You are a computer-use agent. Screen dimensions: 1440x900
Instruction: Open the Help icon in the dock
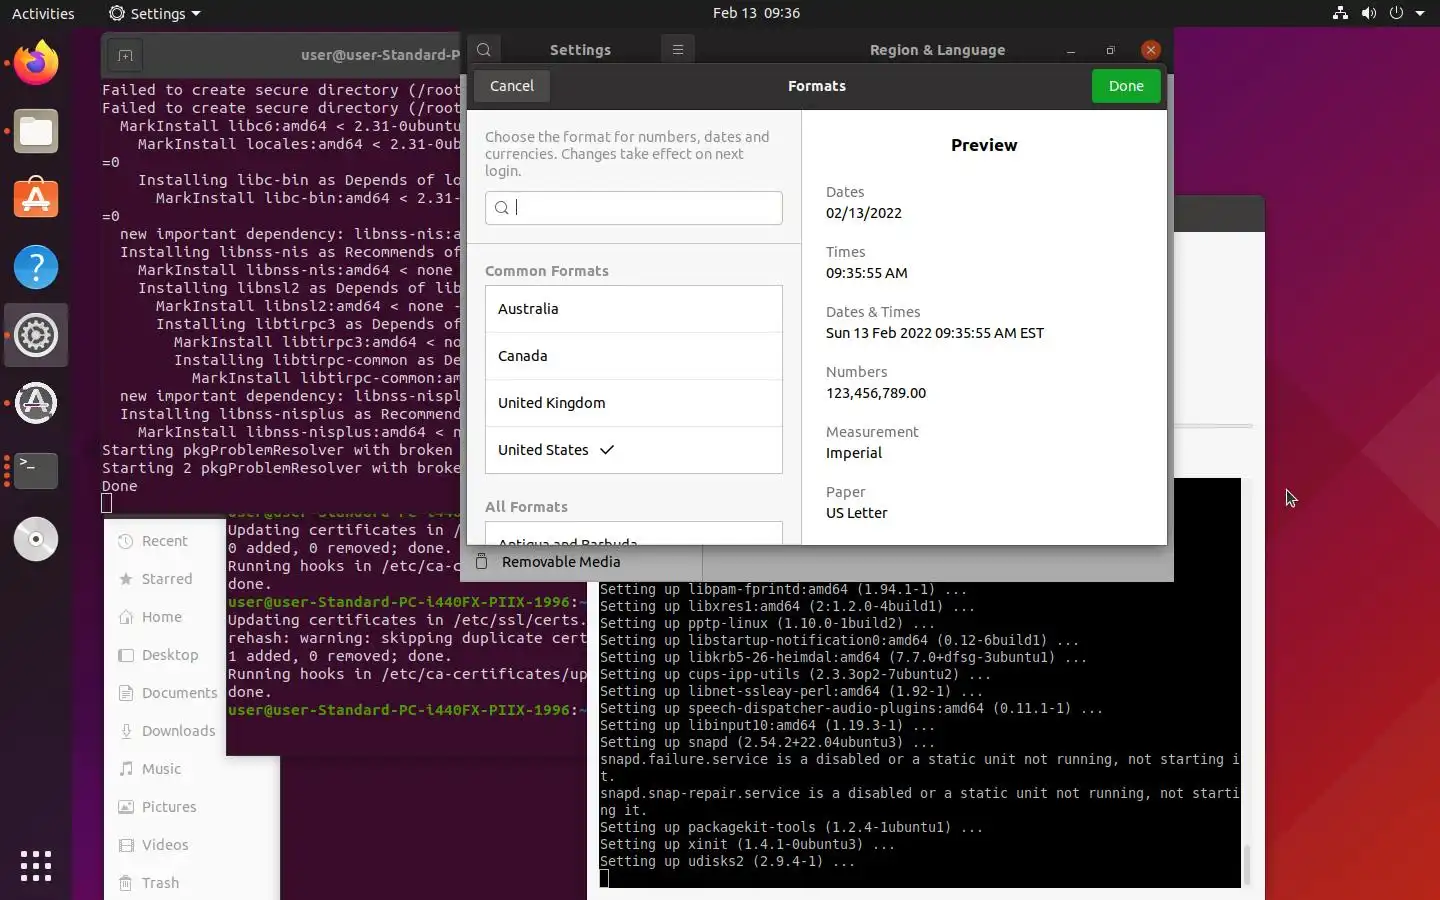pyautogui.click(x=36, y=267)
